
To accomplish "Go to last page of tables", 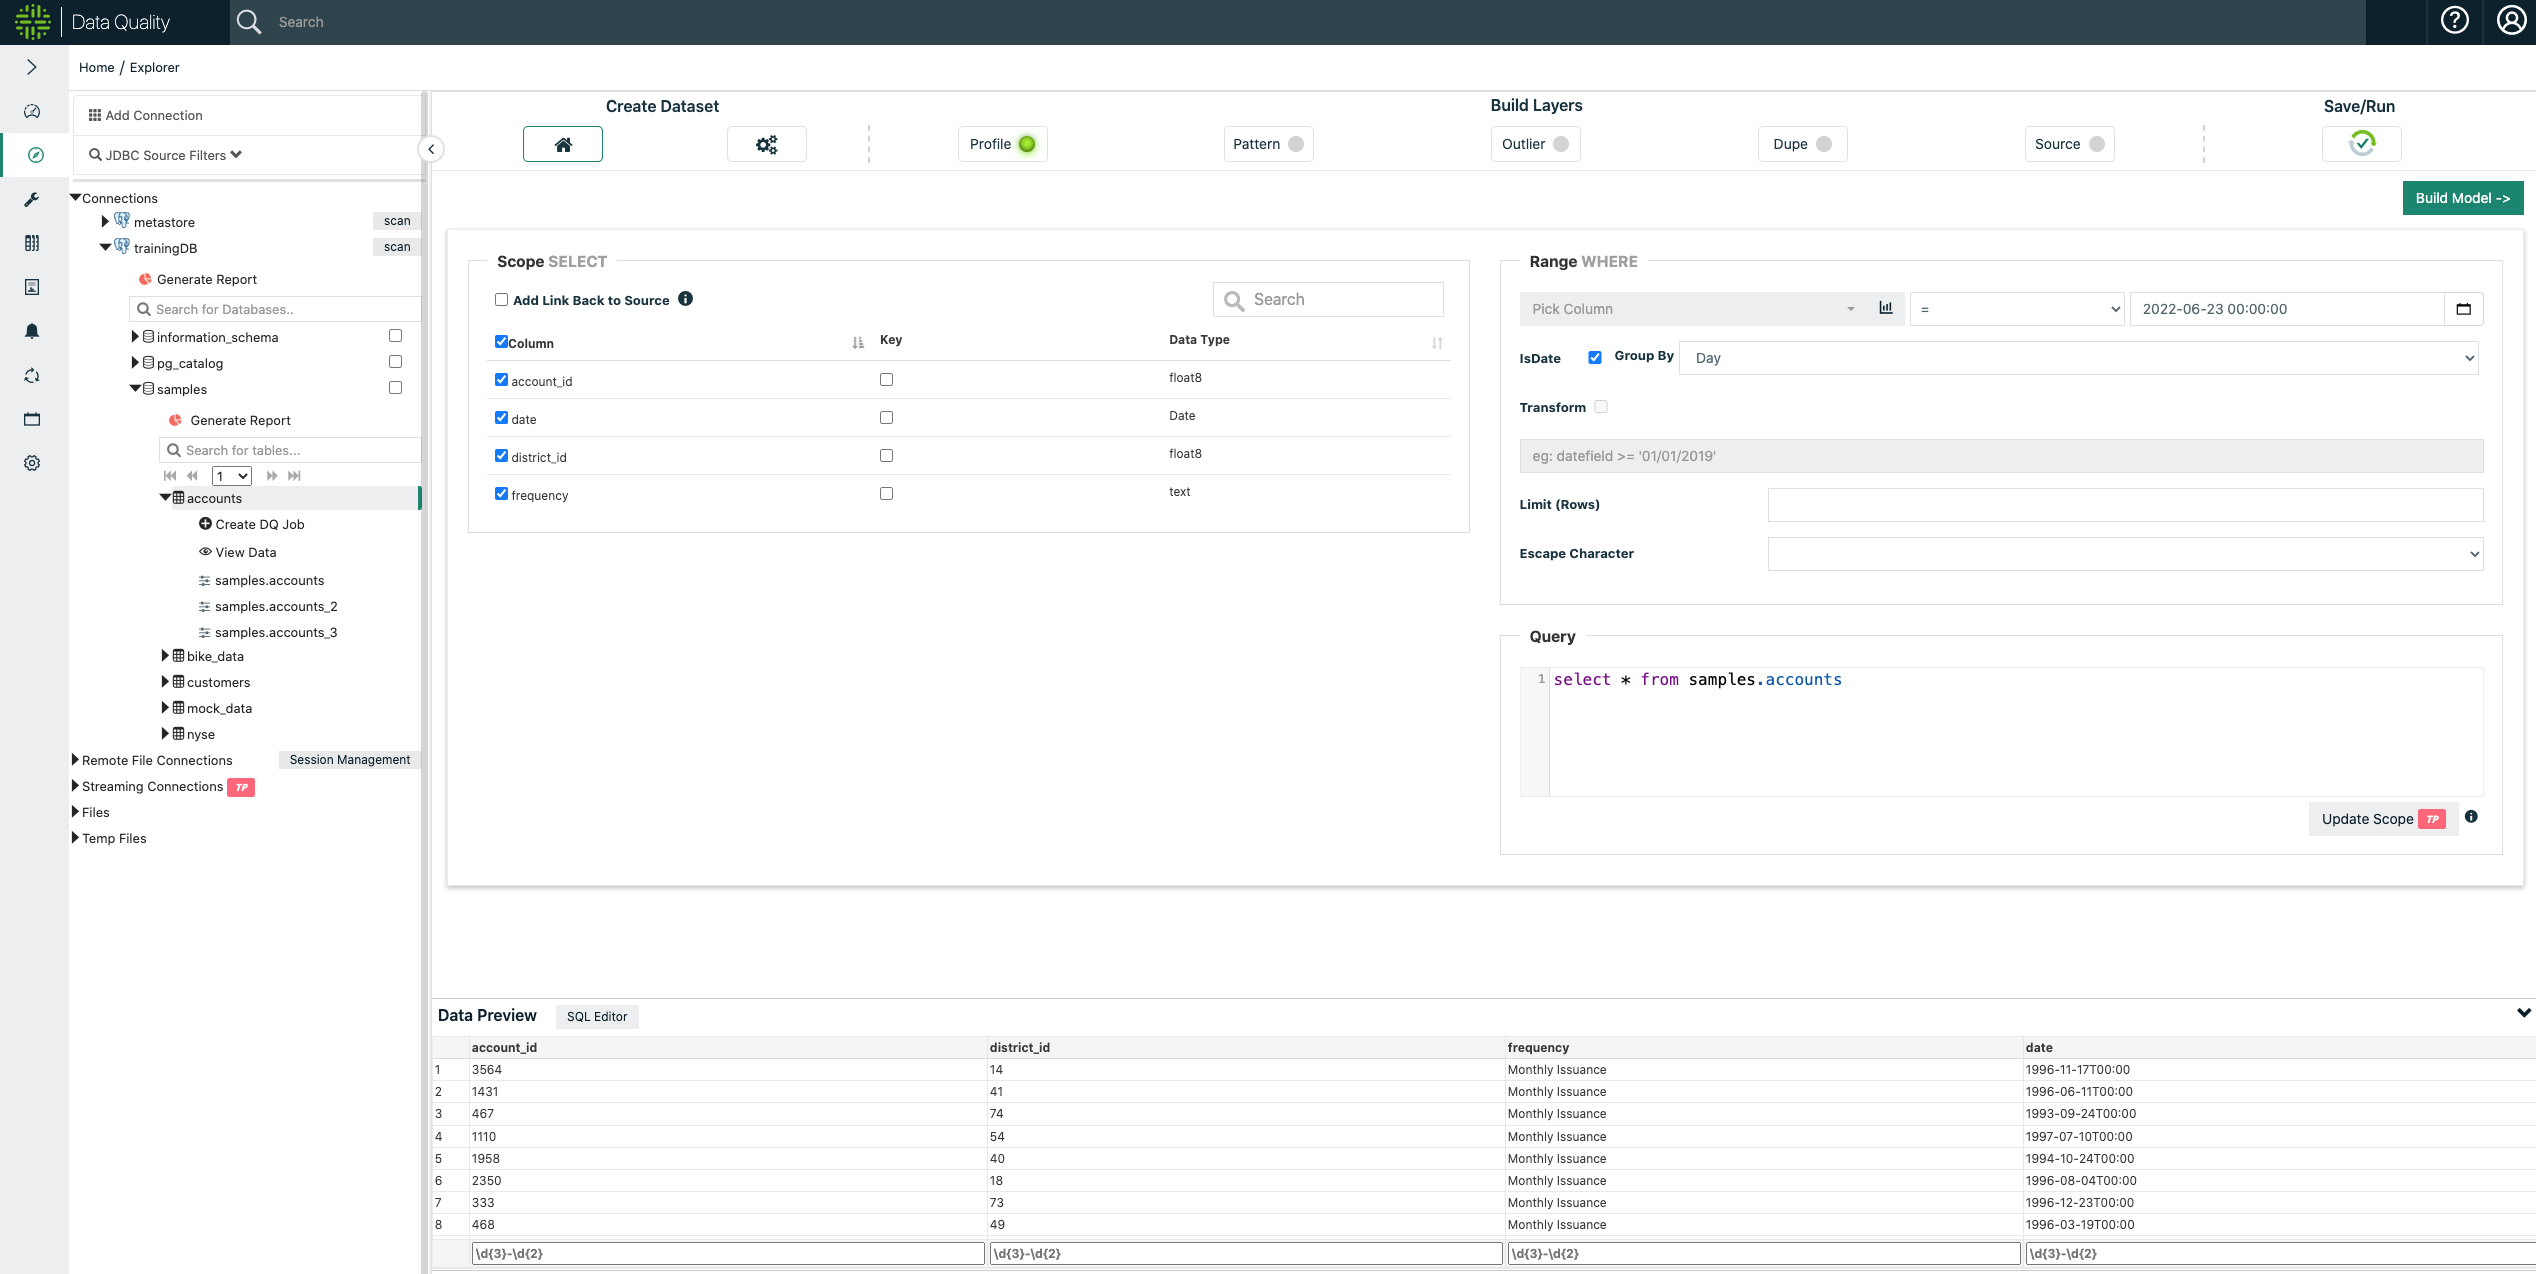I will 294,476.
